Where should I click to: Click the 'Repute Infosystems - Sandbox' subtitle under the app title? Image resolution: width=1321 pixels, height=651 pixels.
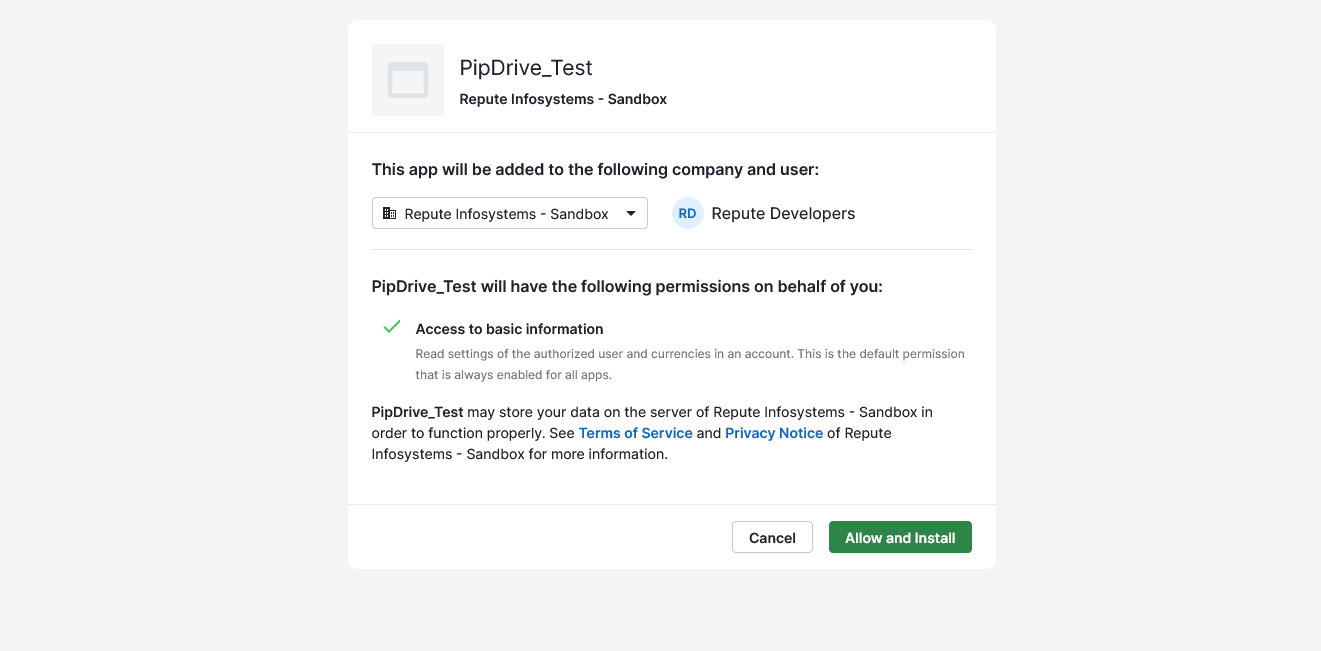[x=563, y=99]
